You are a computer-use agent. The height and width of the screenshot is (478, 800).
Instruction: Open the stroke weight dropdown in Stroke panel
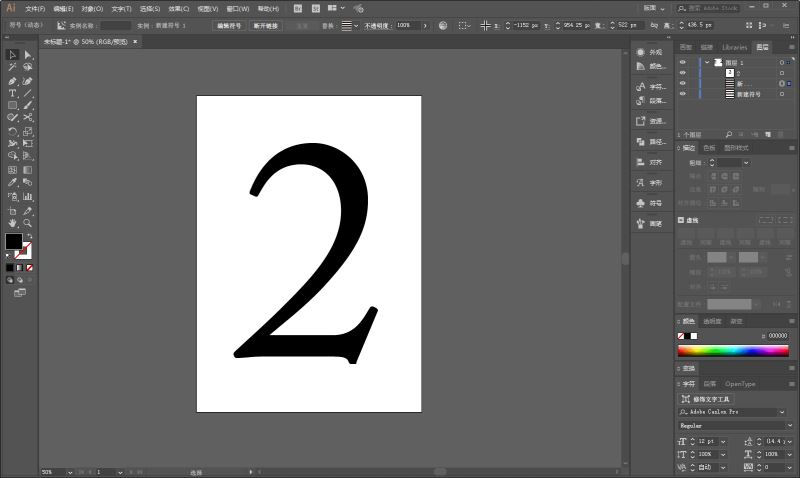(x=746, y=163)
